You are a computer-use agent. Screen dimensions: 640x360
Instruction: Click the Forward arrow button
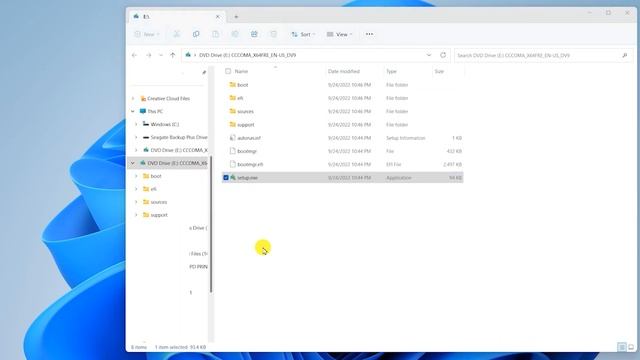pyautogui.click(x=149, y=55)
